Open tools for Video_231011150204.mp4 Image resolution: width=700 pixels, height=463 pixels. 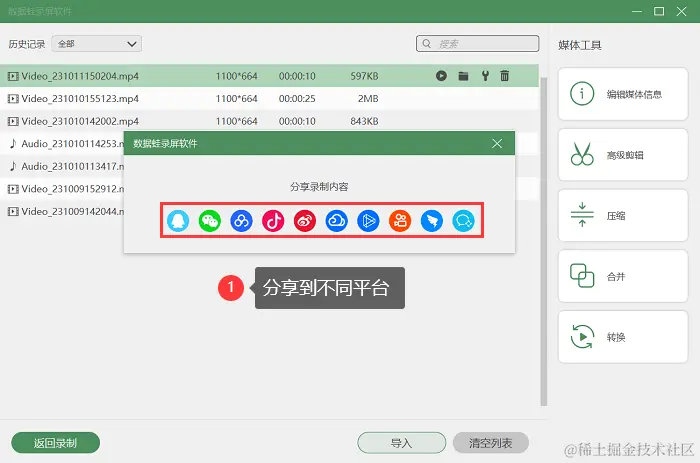pos(485,76)
